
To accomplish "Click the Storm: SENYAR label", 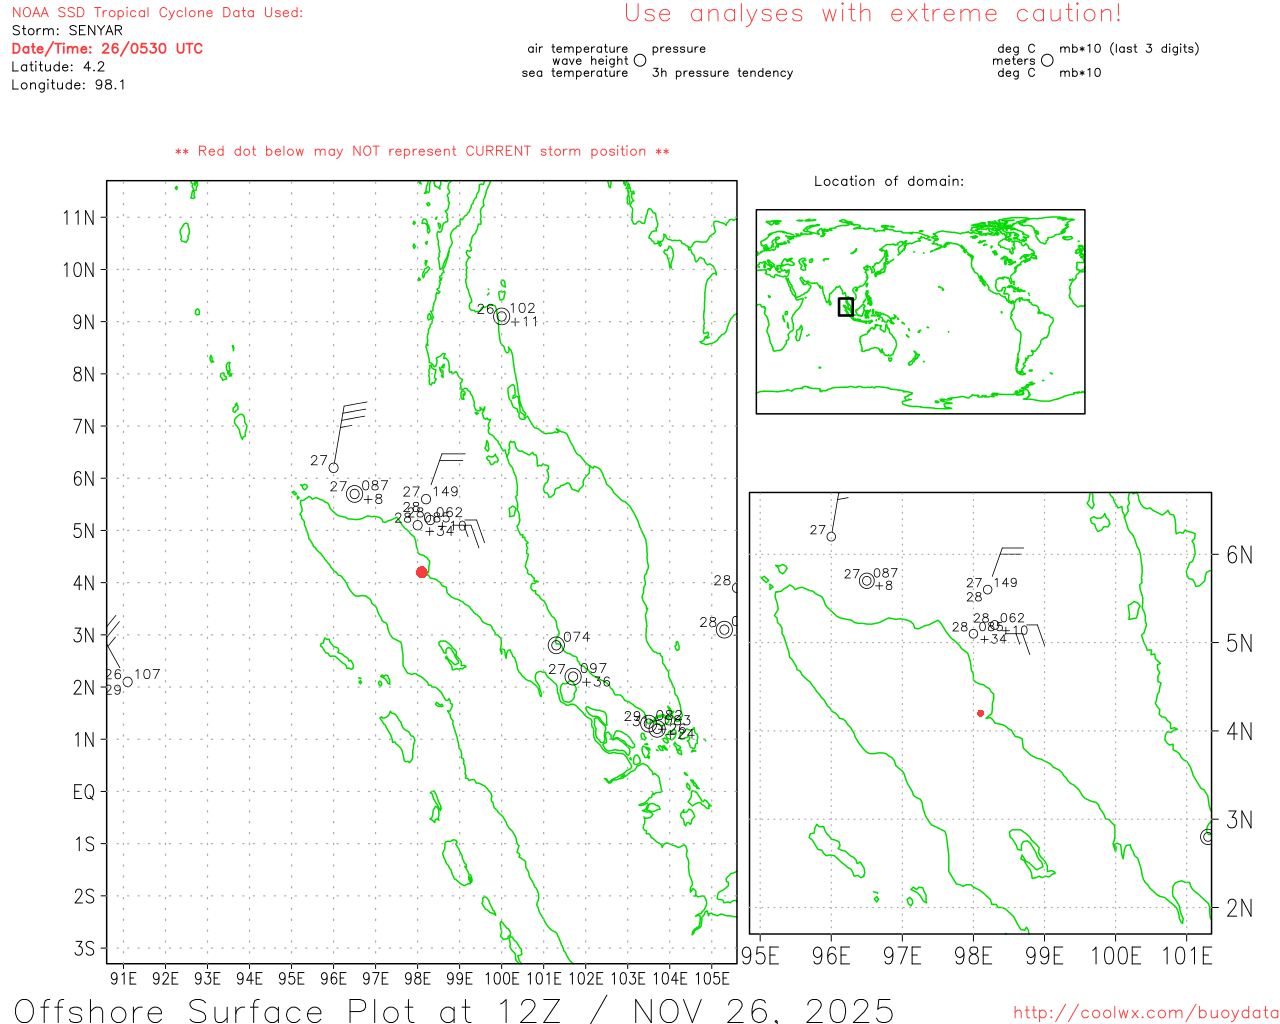I will coord(67,30).
